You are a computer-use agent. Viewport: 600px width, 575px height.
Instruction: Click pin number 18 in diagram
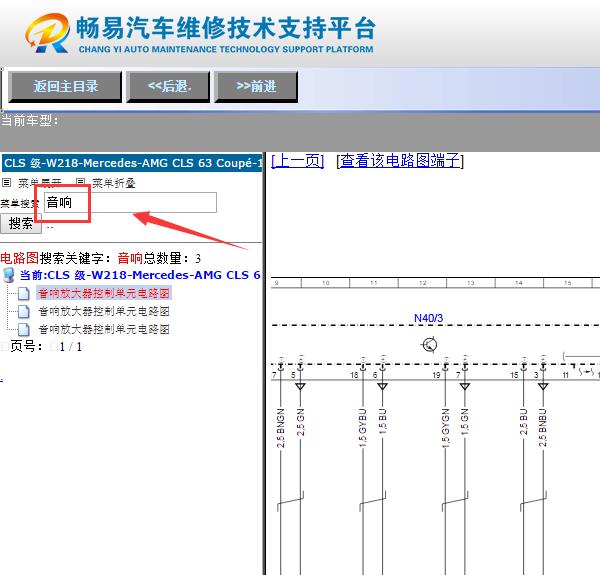pyautogui.click(x=354, y=375)
